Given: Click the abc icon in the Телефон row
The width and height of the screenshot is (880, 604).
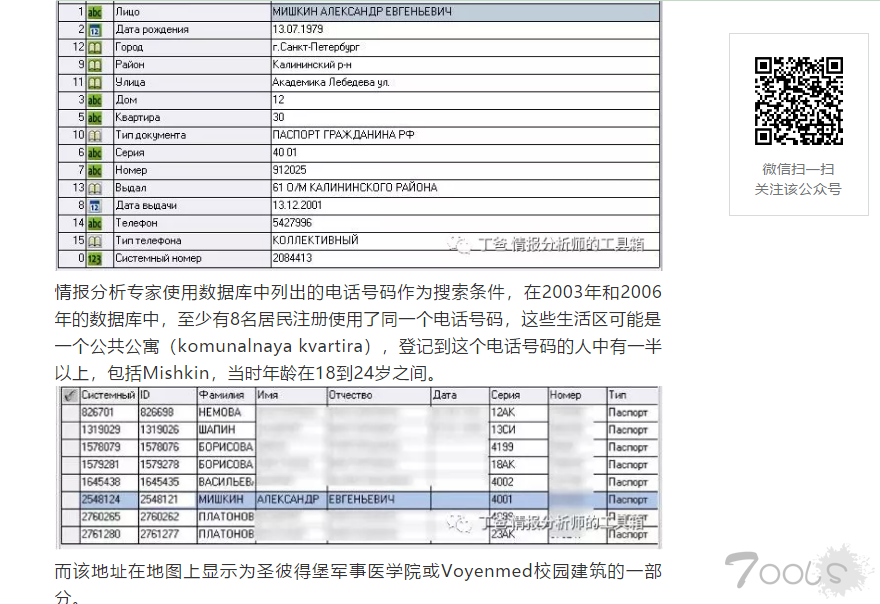Looking at the screenshot, I should click(x=95, y=223).
